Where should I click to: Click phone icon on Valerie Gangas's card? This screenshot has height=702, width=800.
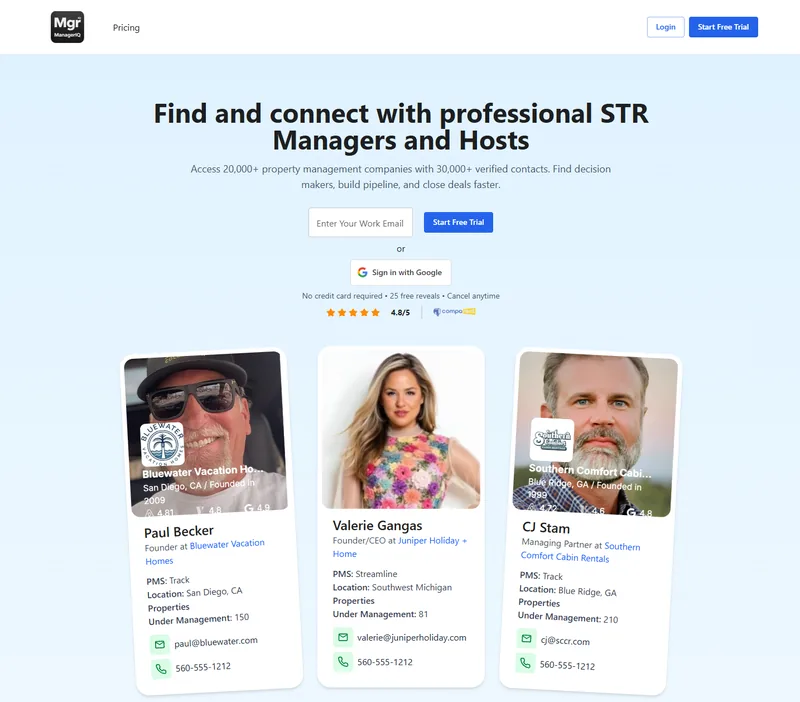(343, 662)
